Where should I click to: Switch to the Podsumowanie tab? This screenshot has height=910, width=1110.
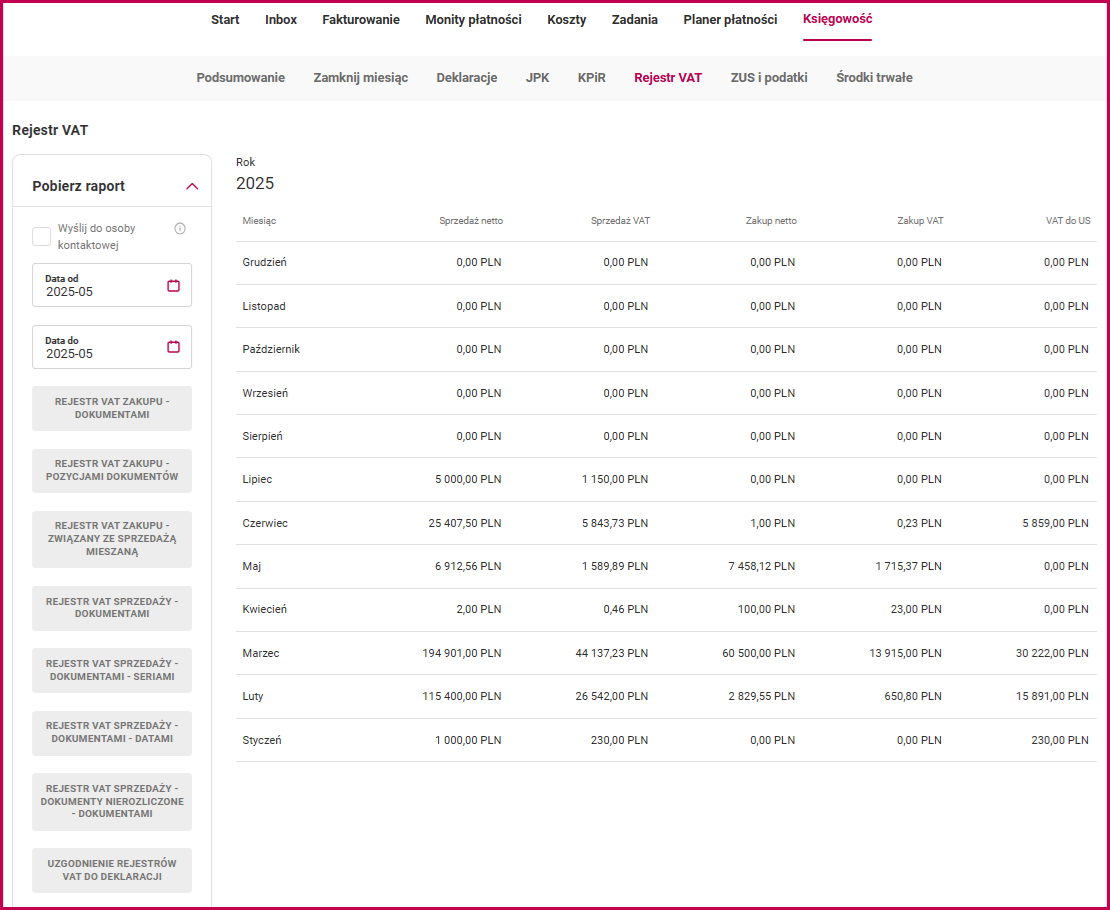click(241, 78)
